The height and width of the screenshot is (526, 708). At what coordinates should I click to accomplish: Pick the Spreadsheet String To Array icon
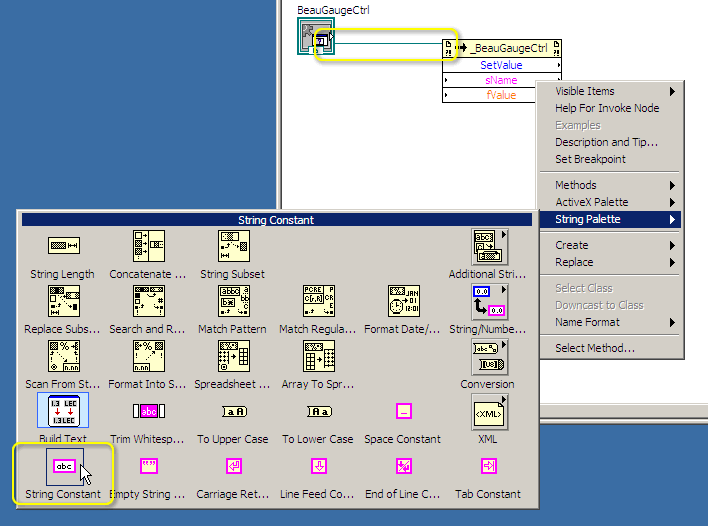(x=233, y=356)
